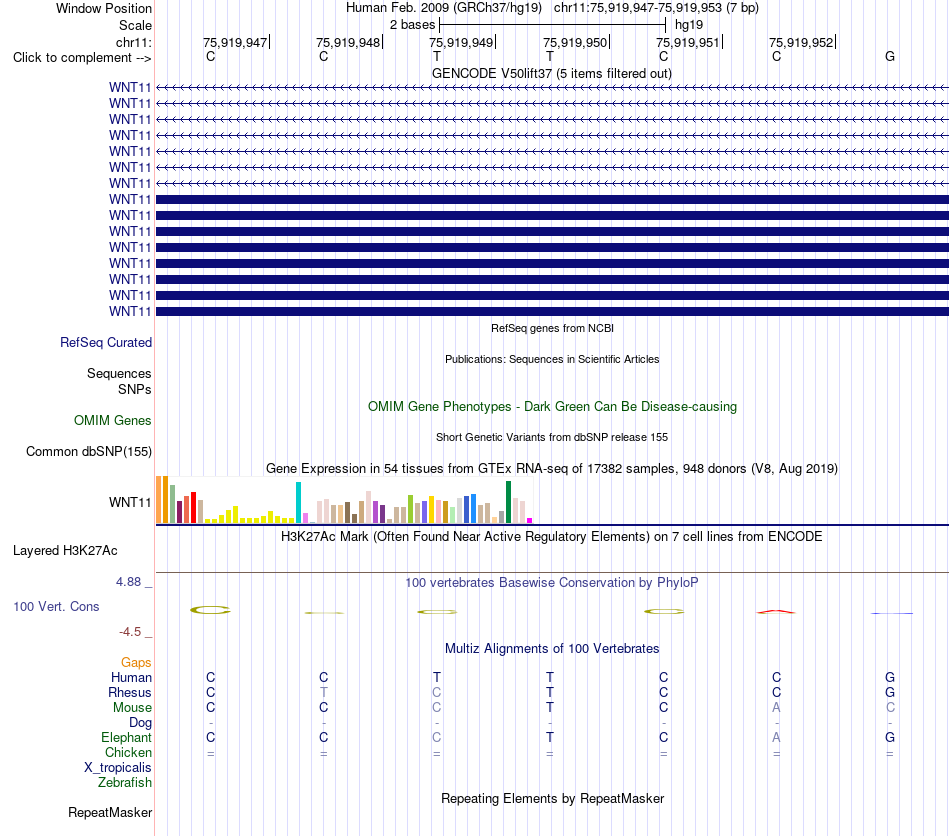Open the OMIM Gene Phenotypes track title
The height and width of the screenshot is (836, 950).
552,406
